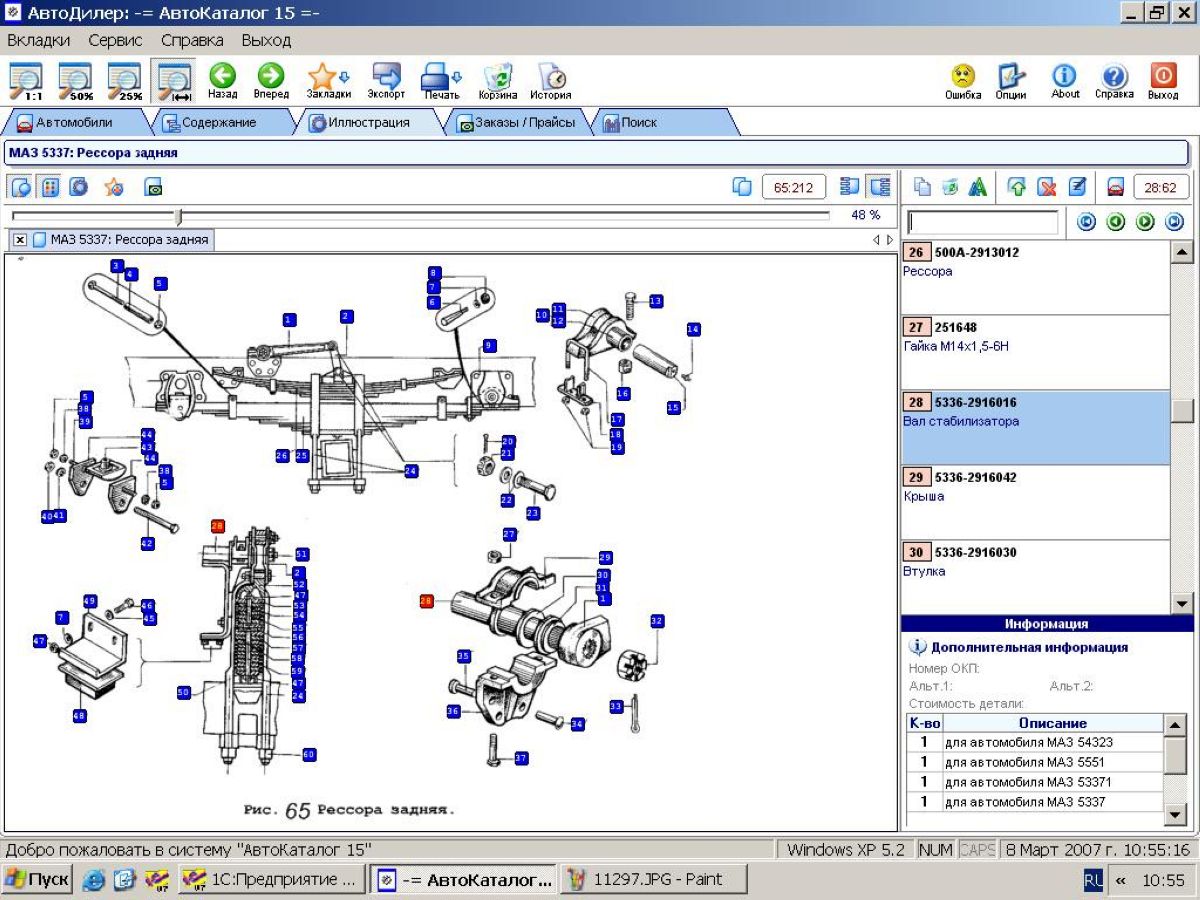Viewport: 1200px width, 900px height.
Task: Toggle the active right-list layout button
Action: point(879,187)
